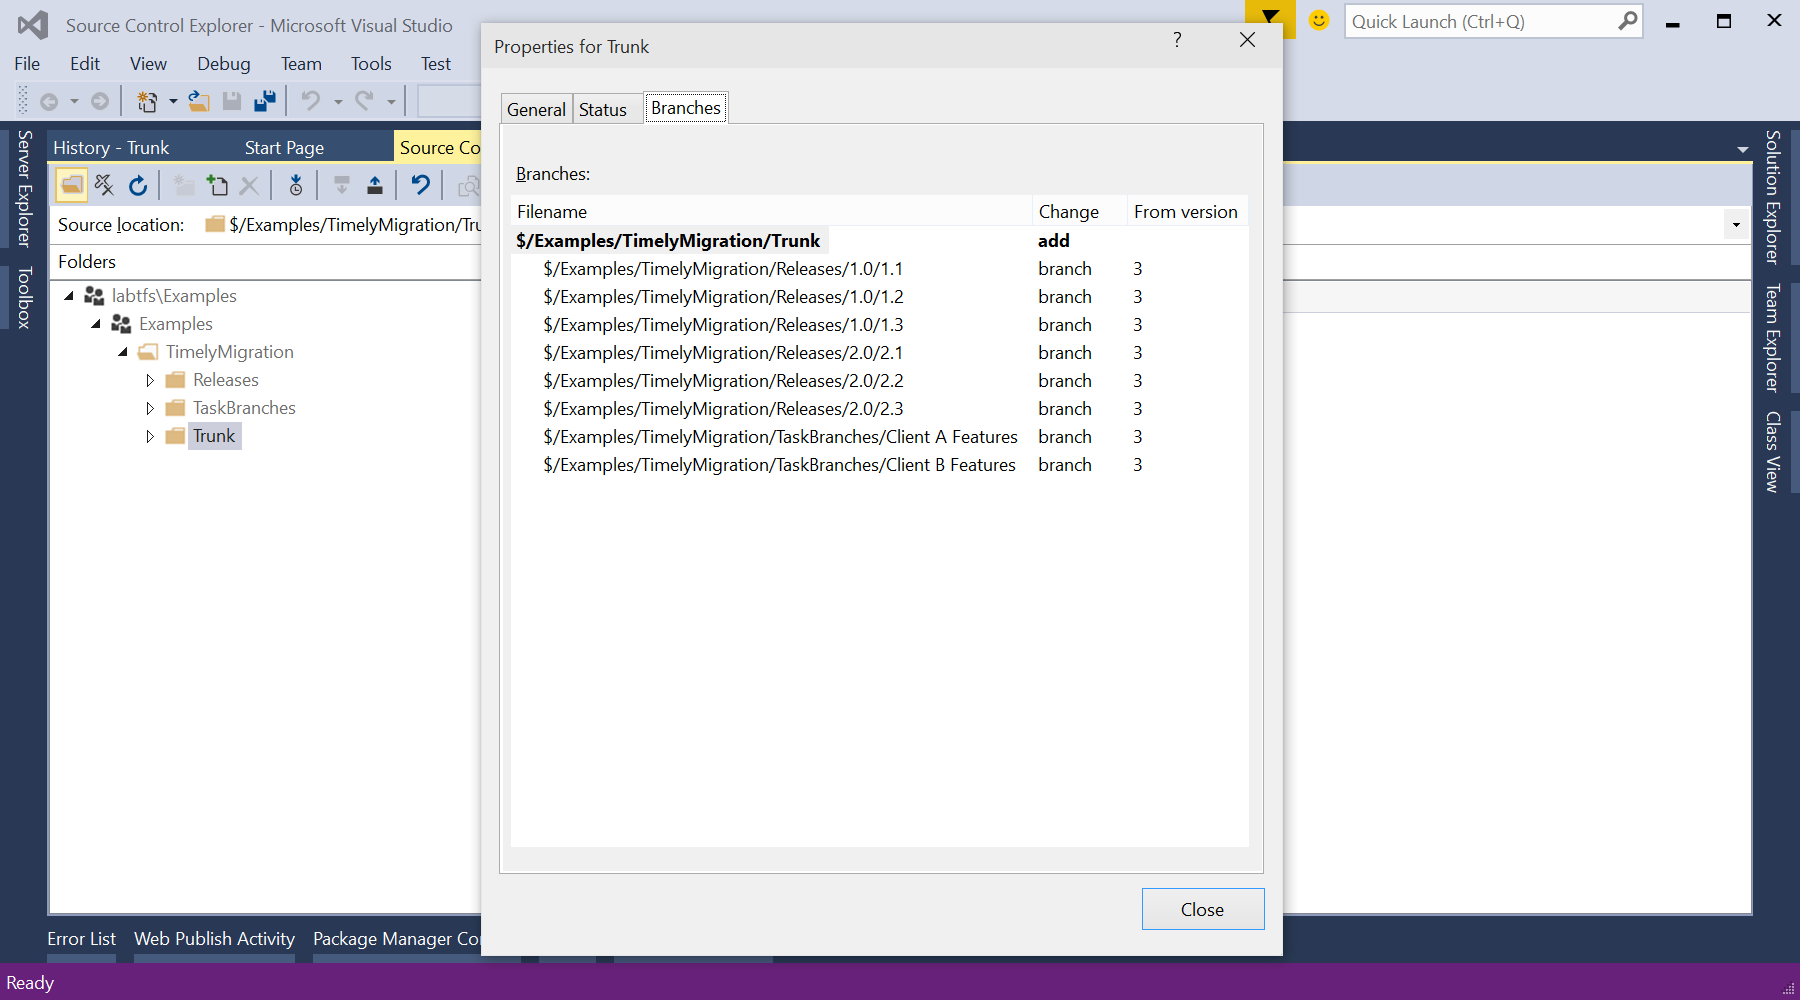Click the notifications flag icon
Image resolution: width=1800 pixels, height=1000 pixels.
click(1270, 19)
